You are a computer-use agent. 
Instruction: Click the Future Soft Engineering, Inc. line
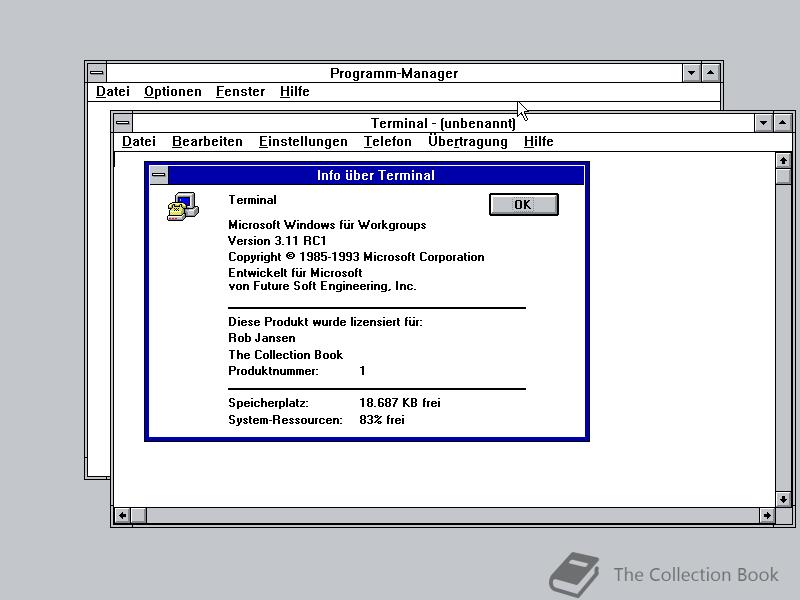(322, 286)
